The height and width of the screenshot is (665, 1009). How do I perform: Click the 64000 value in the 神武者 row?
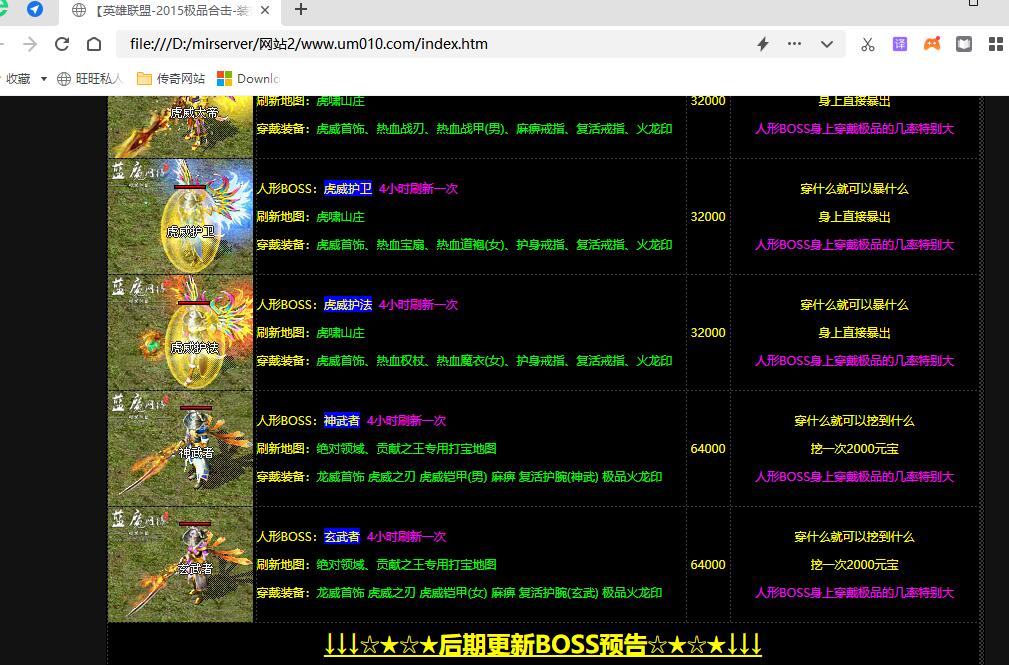708,449
